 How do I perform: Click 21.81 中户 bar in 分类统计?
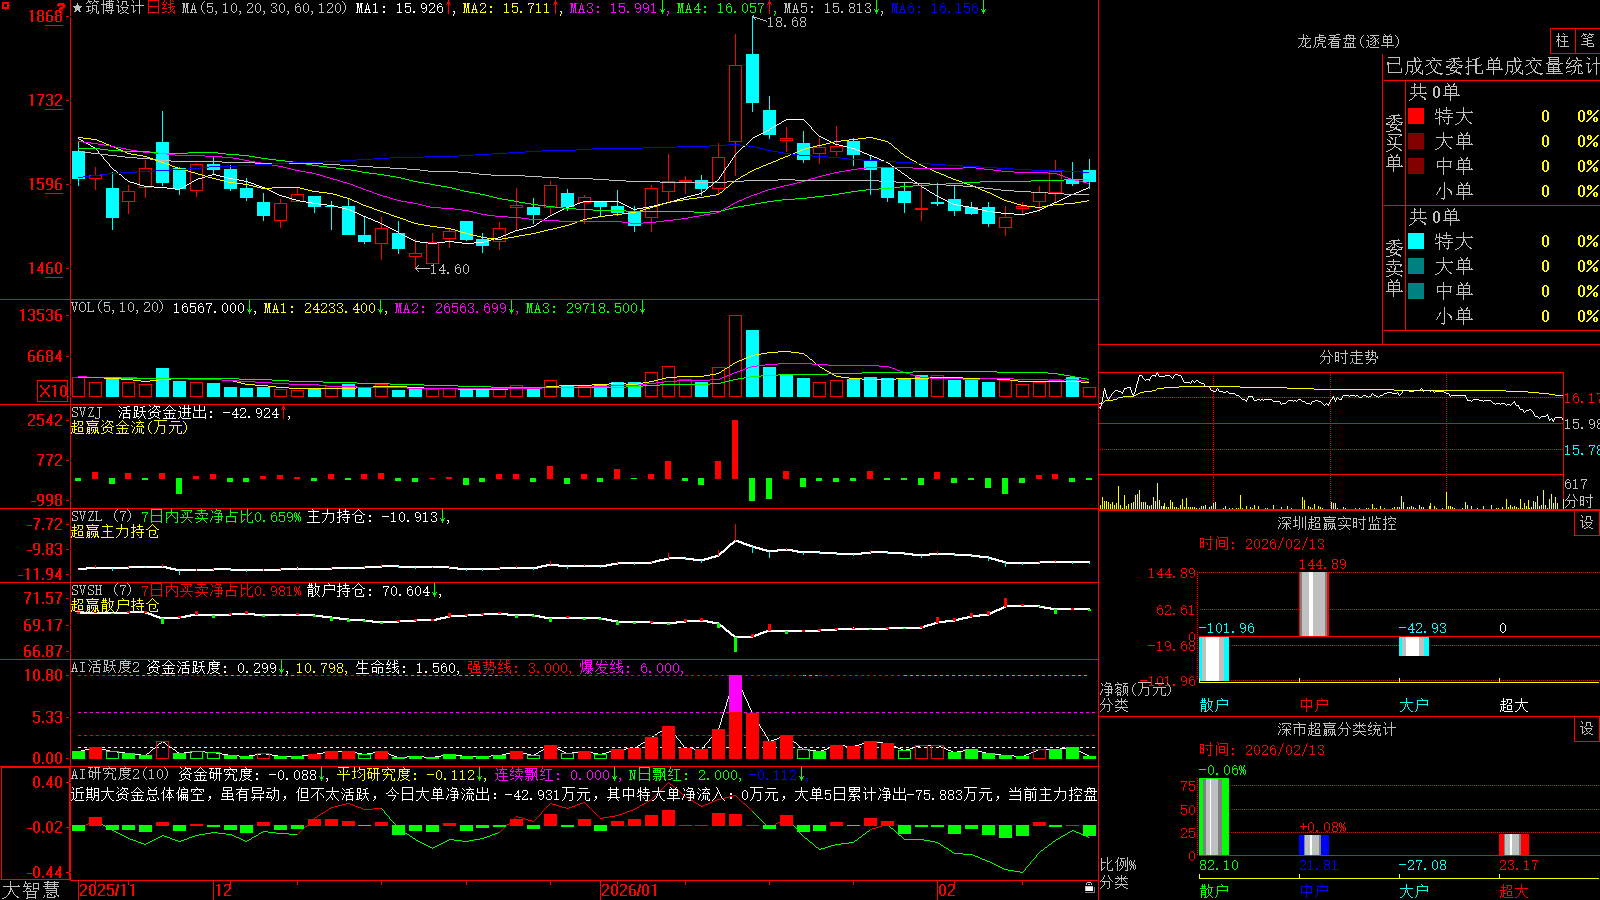[x=1314, y=845]
